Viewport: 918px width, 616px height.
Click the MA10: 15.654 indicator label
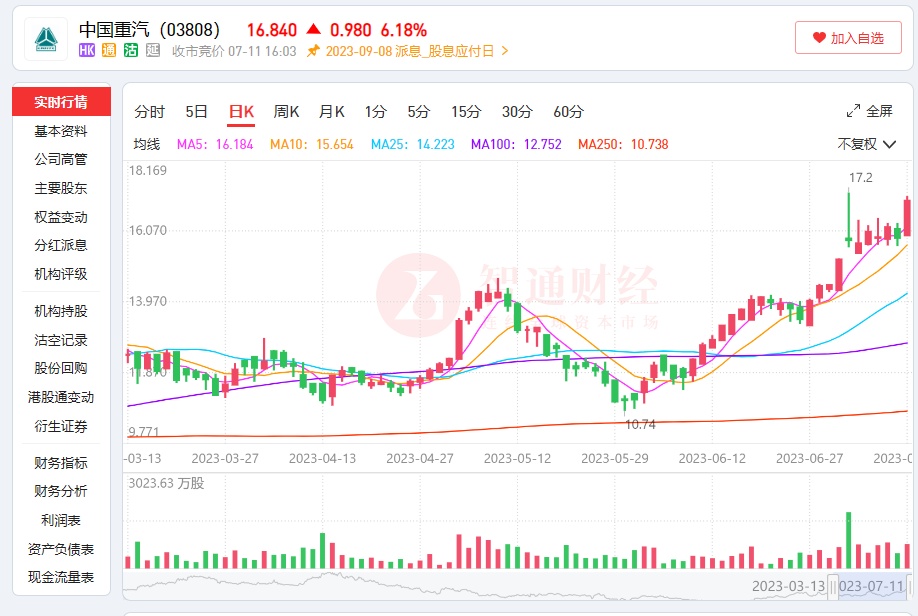tap(311, 144)
